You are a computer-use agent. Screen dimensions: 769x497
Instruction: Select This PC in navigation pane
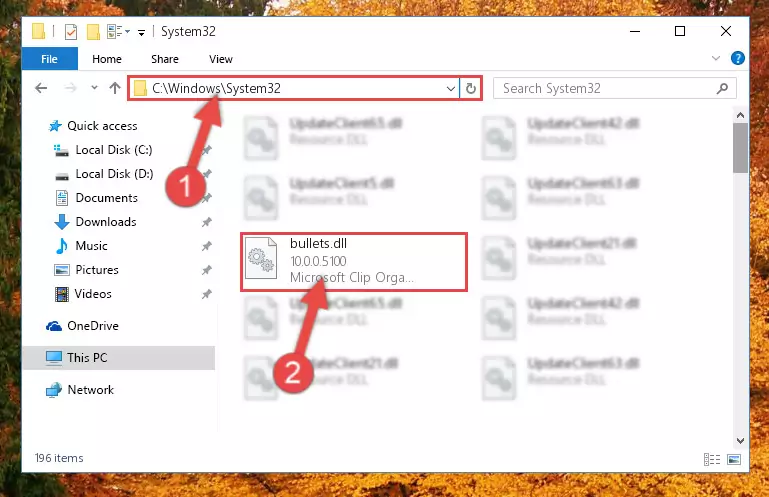(x=118, y=358)
